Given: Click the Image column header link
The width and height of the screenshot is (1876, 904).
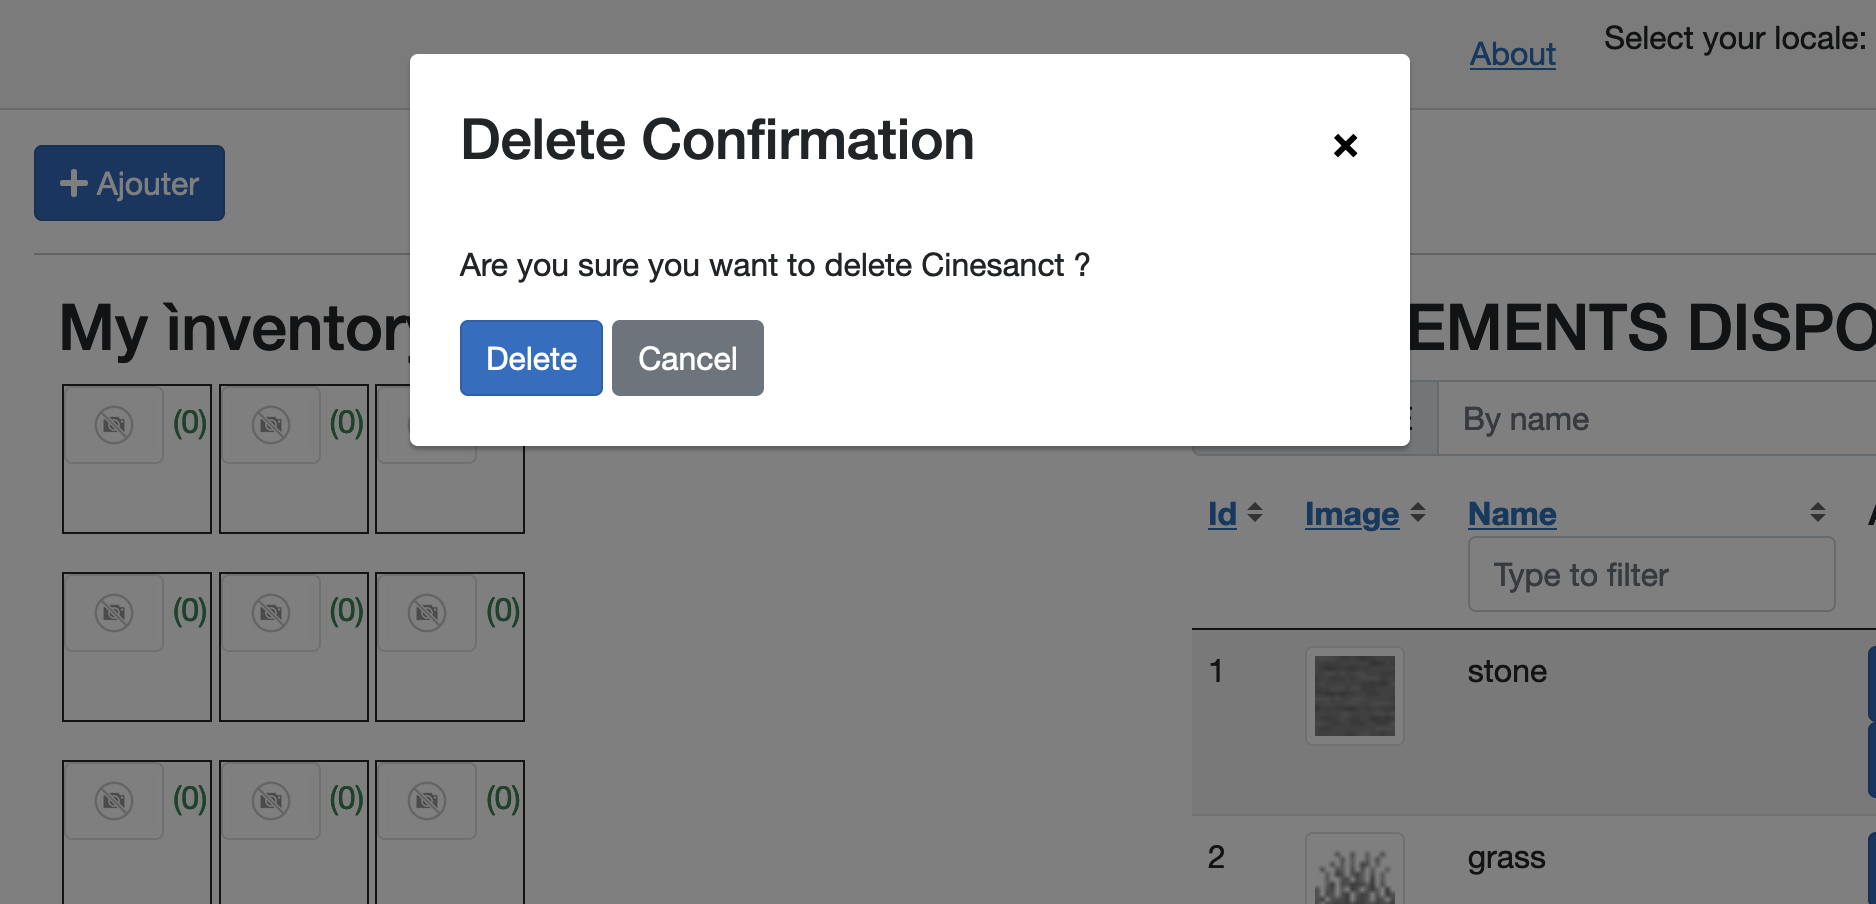Looking at the screenshot, I should 1352,514.
